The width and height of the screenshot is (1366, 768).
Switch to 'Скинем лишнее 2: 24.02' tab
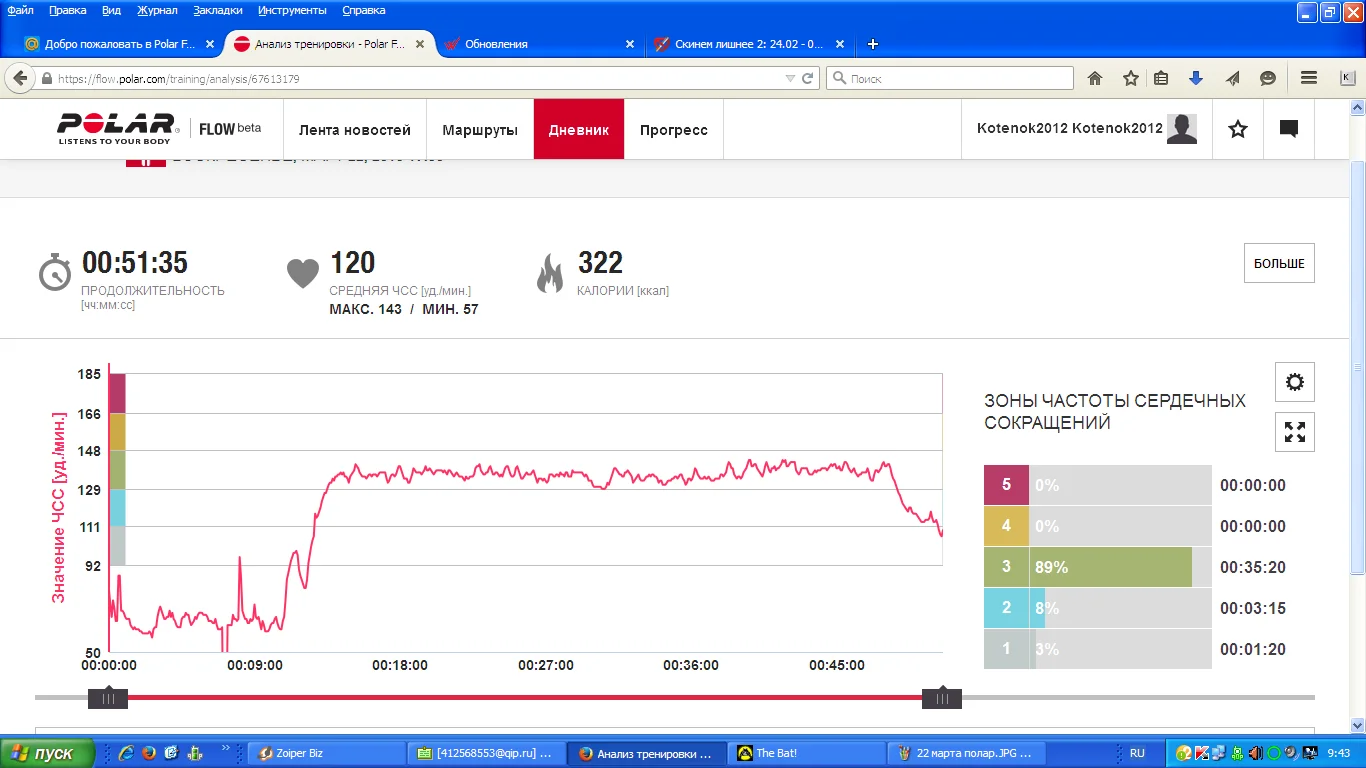(750, 44)
